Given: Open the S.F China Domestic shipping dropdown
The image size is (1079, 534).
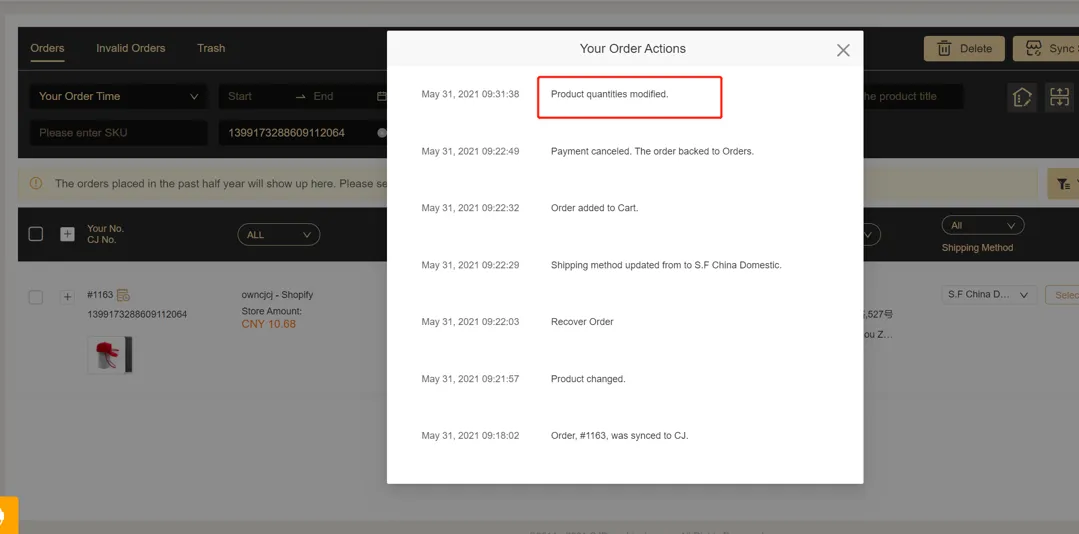Looking at the screenshot, I should (987, 295).
